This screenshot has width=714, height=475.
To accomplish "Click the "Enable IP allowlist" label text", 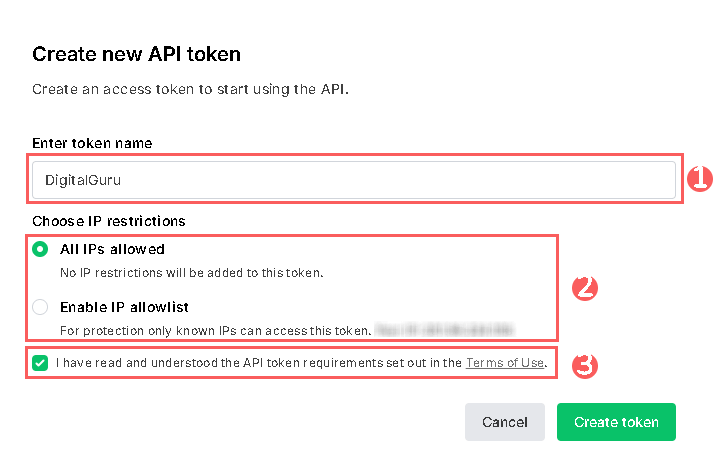I will (124, 307).
